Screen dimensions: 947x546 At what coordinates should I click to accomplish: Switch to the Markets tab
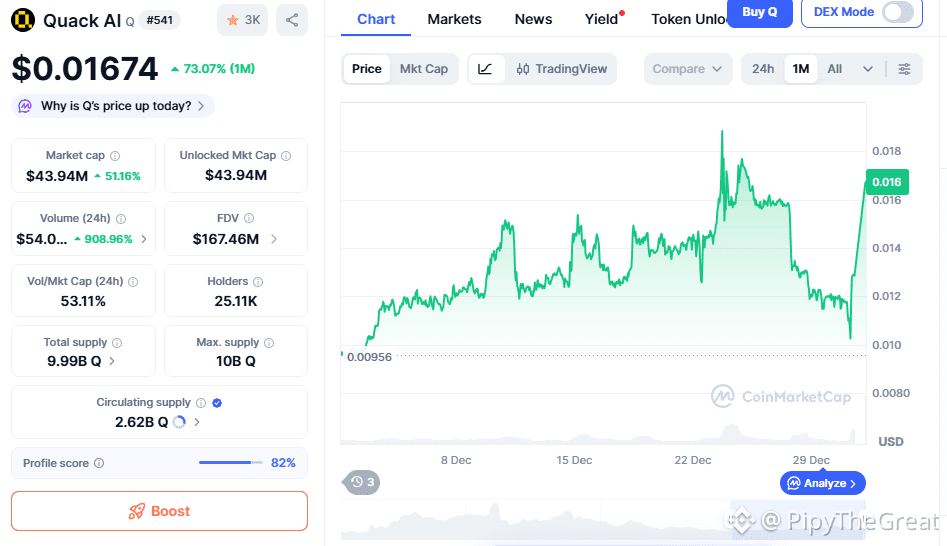pyautogui.click(x=454, y=19)
